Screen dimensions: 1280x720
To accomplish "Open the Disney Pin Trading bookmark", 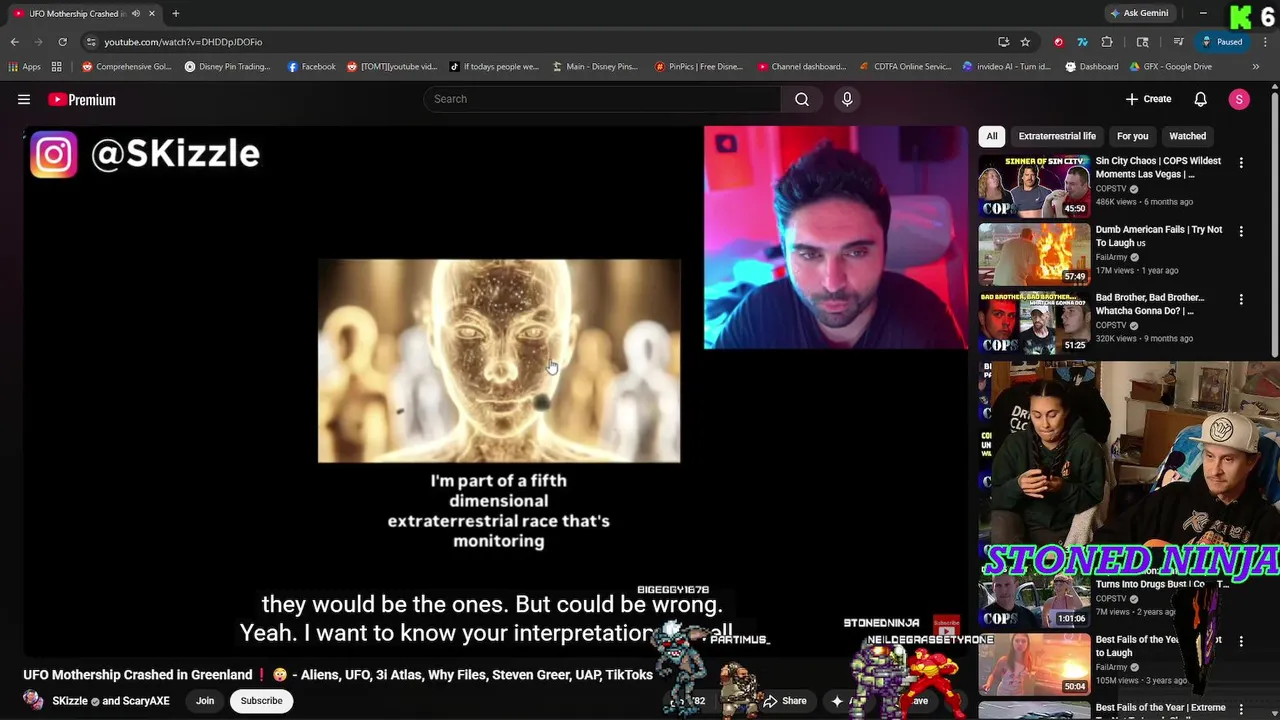I will 227,67.
